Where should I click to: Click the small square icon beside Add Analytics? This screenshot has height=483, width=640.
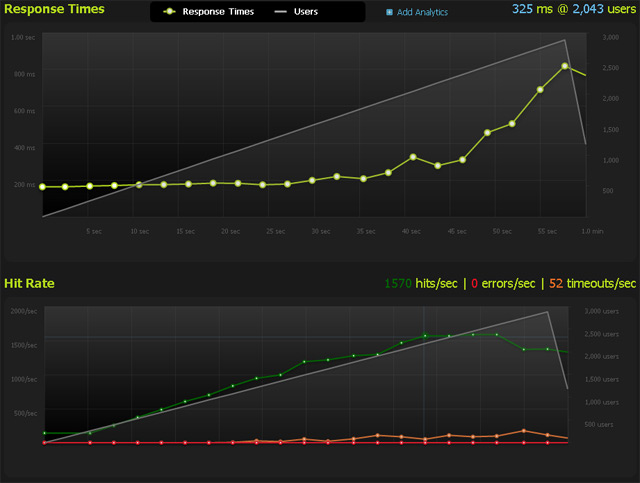389,13
